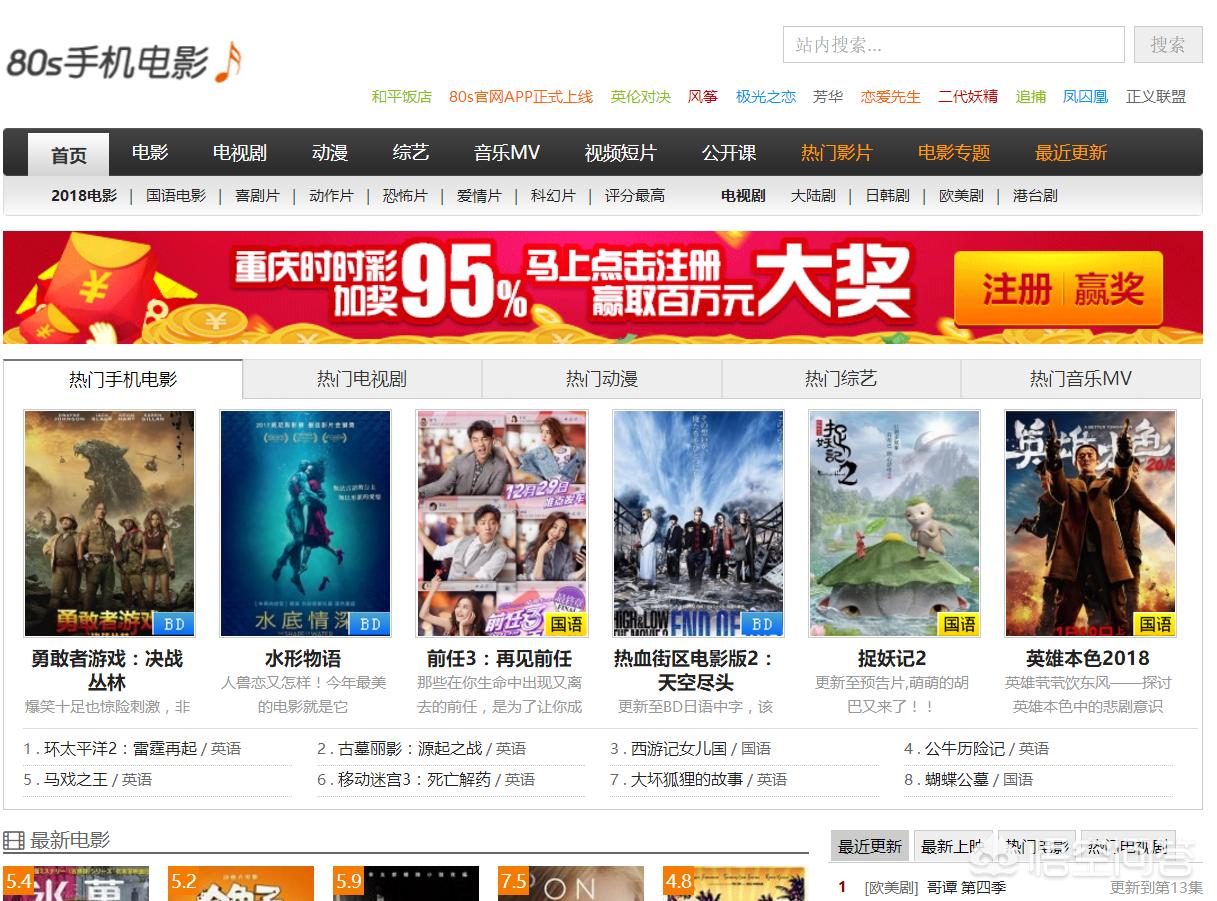Select the 港台剧 category link
The width and height of the screenshot is (1217, 901).
[x=1035, y=196]
